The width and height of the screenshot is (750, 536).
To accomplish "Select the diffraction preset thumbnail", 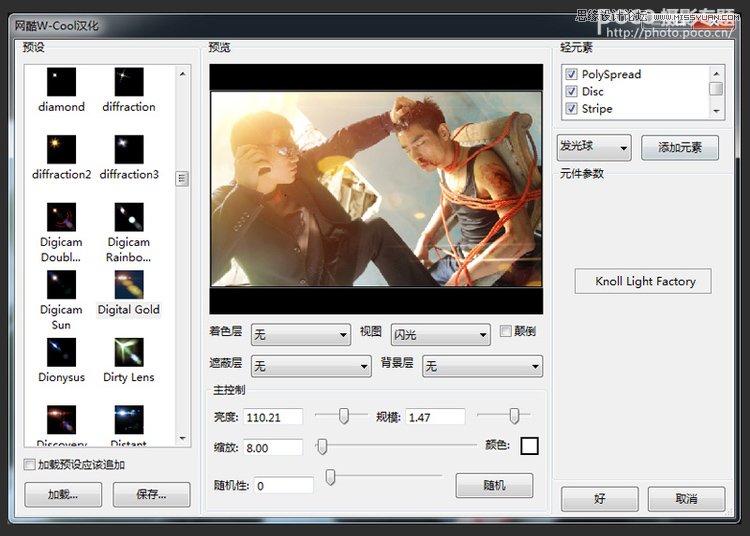I will coord(129,82).
